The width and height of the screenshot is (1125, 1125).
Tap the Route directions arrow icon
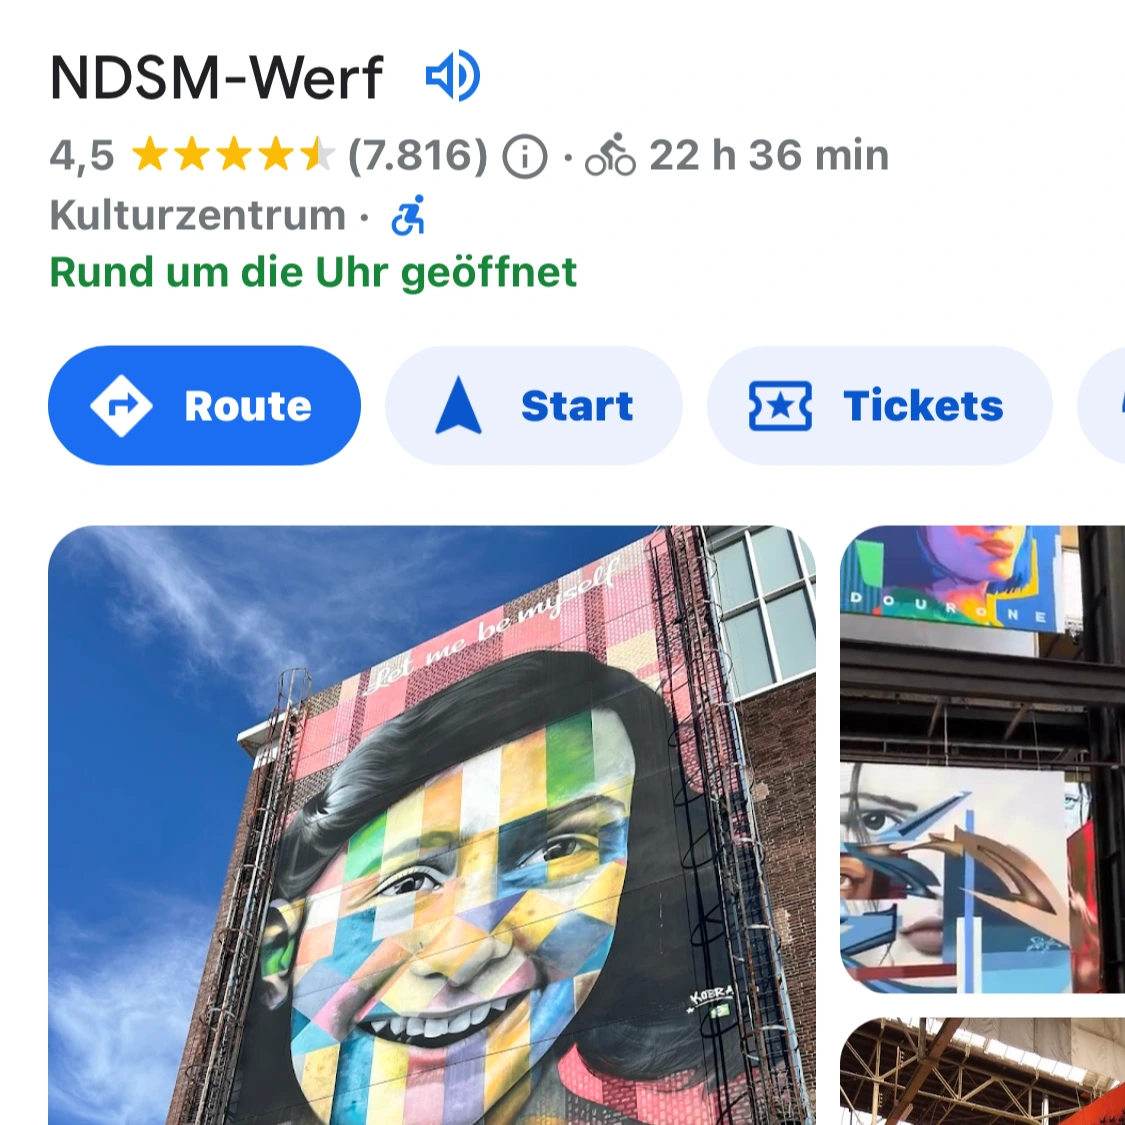click(x=121, y=406)
